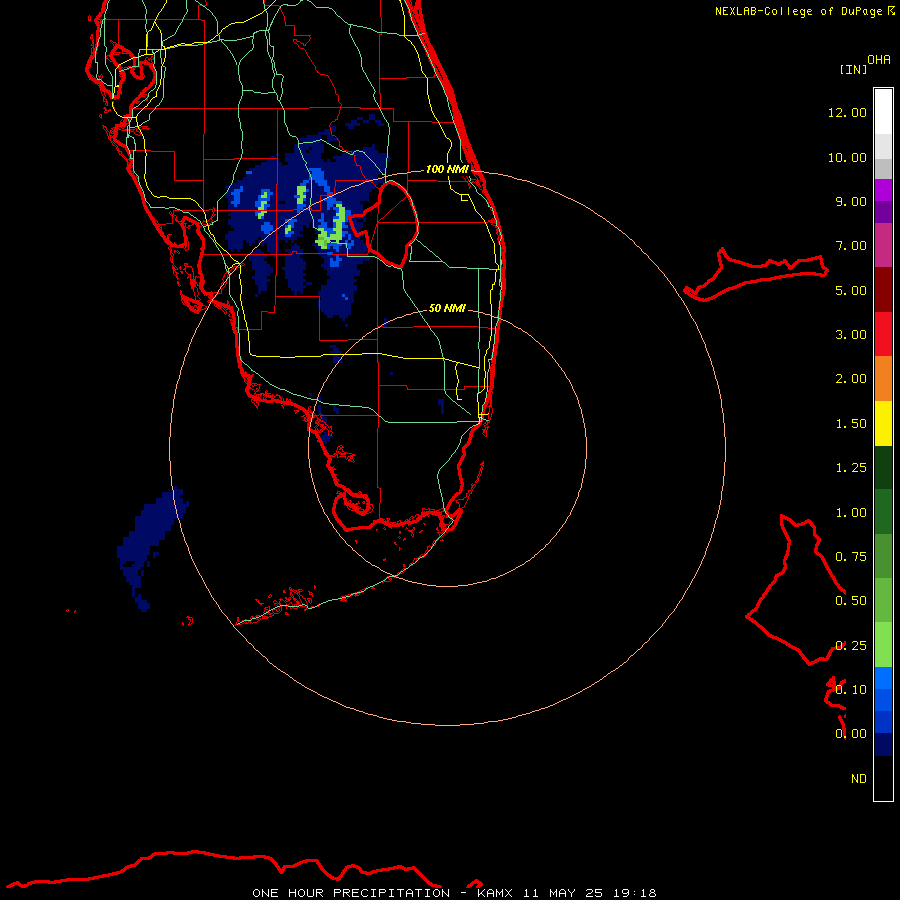Click the '3.00' legend value
900x900 pixels.
[x=851, y=335]
